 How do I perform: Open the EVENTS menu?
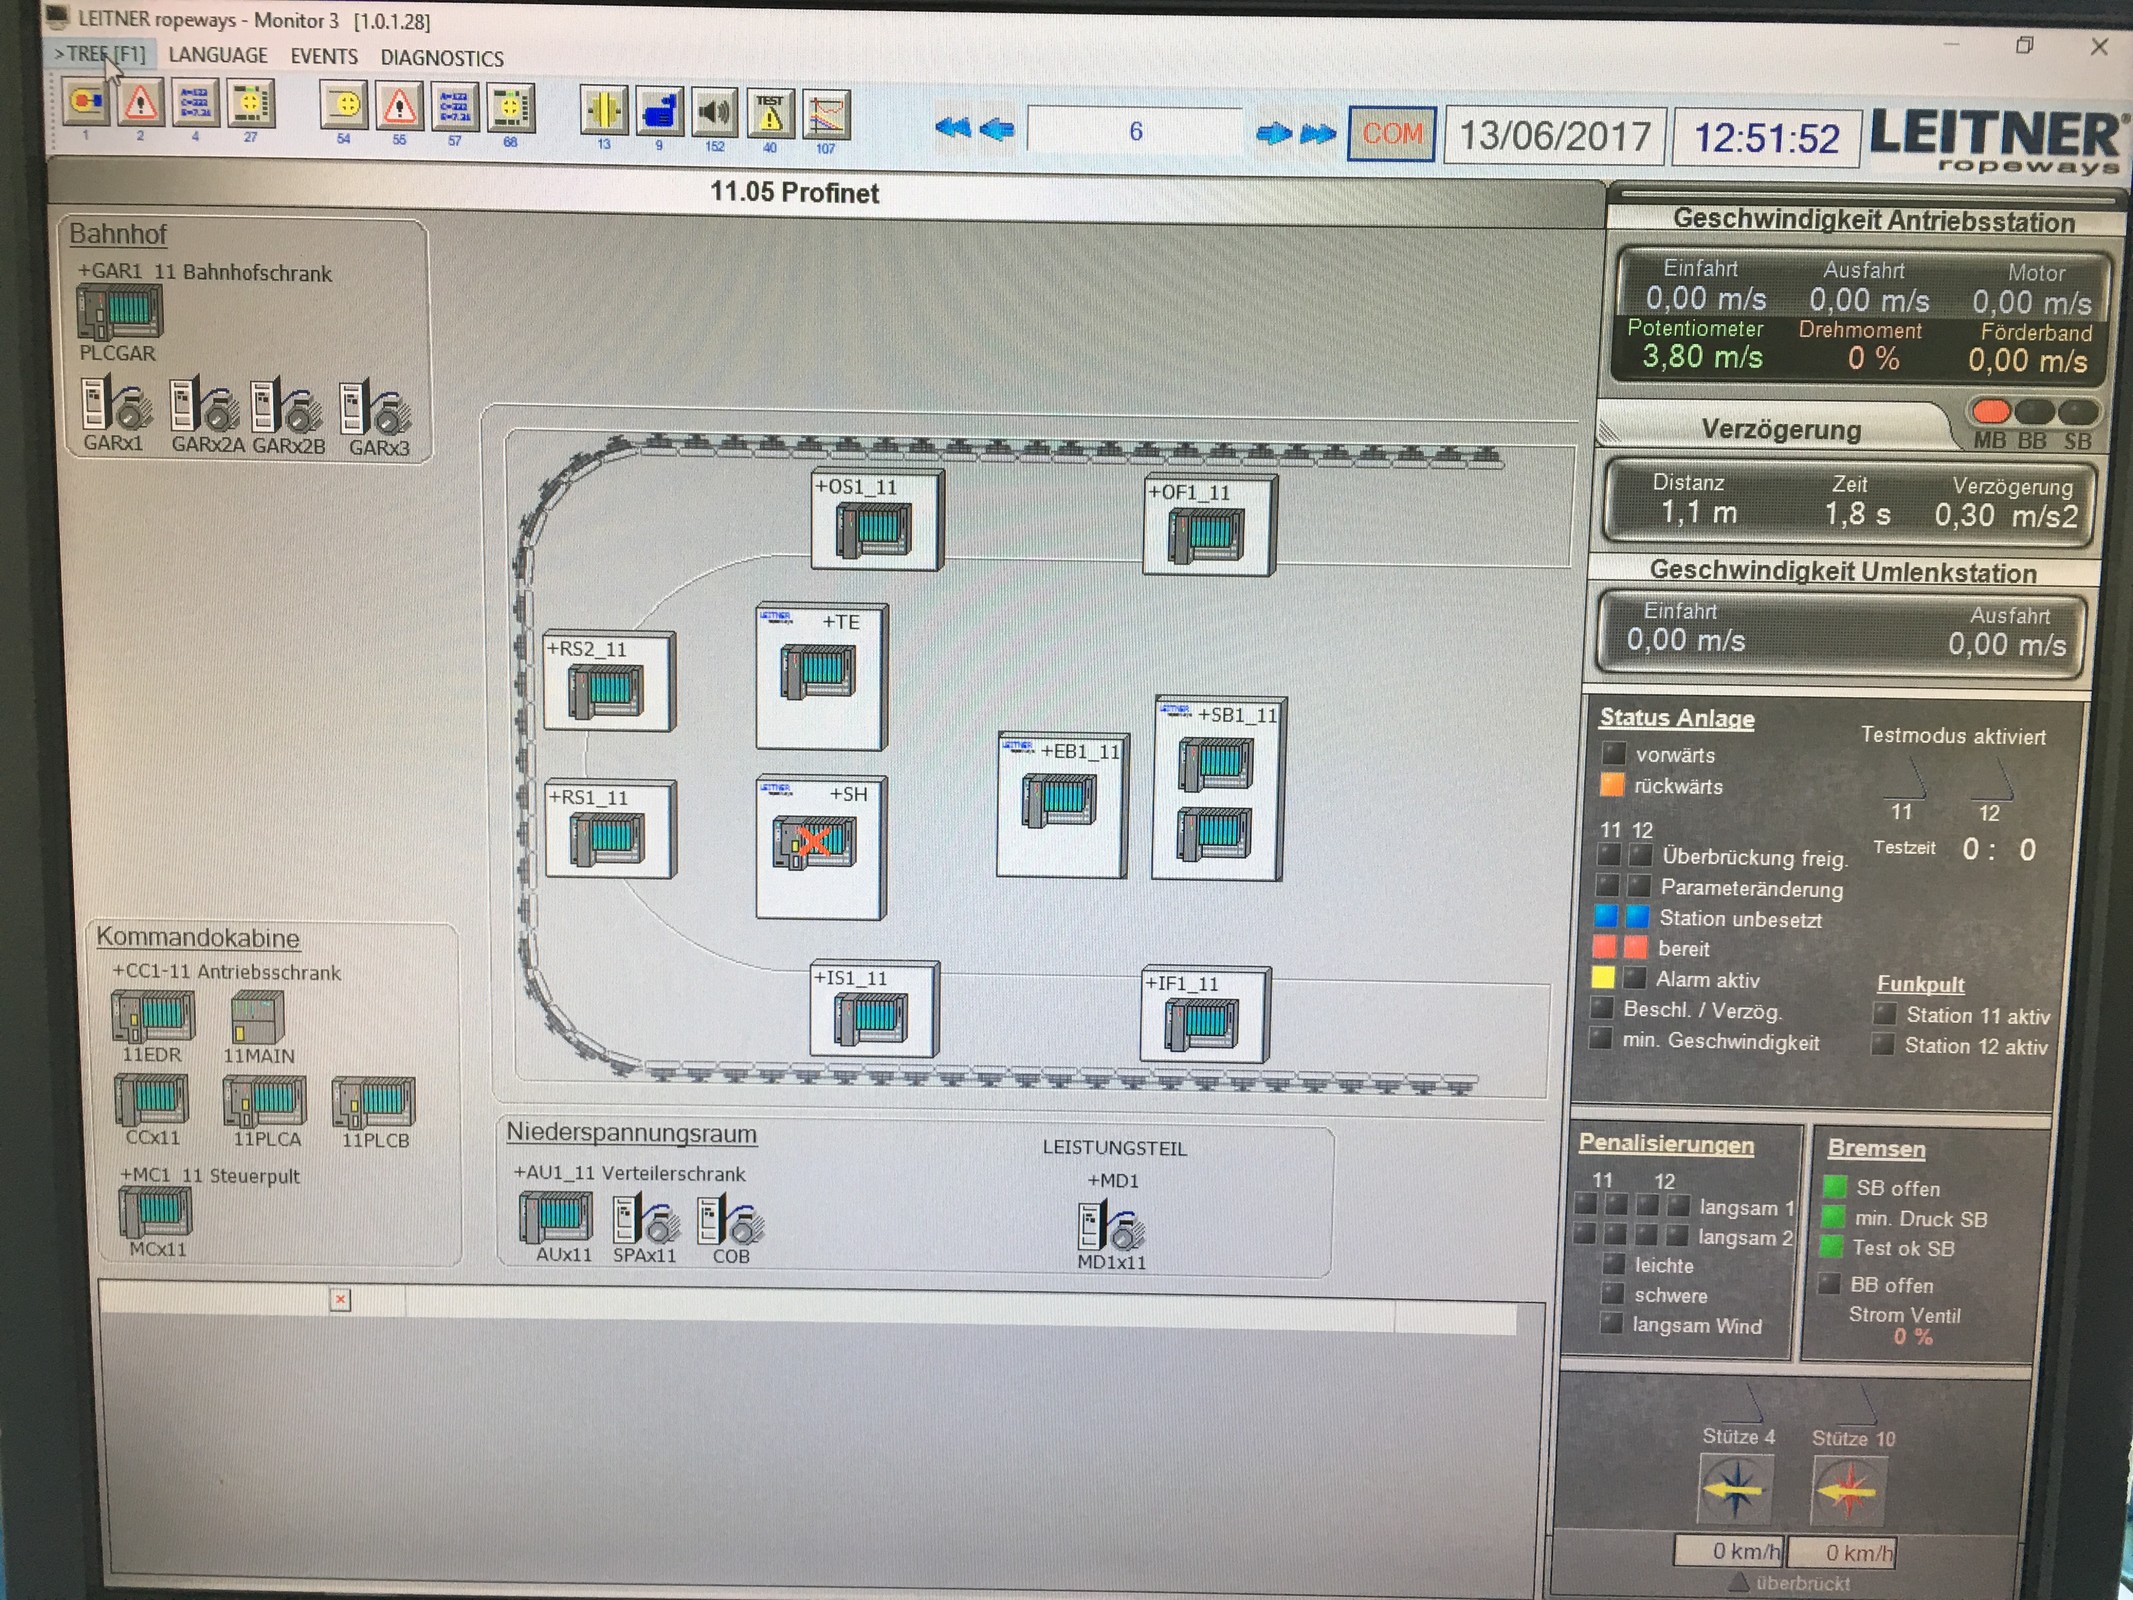tap(323, 57)
